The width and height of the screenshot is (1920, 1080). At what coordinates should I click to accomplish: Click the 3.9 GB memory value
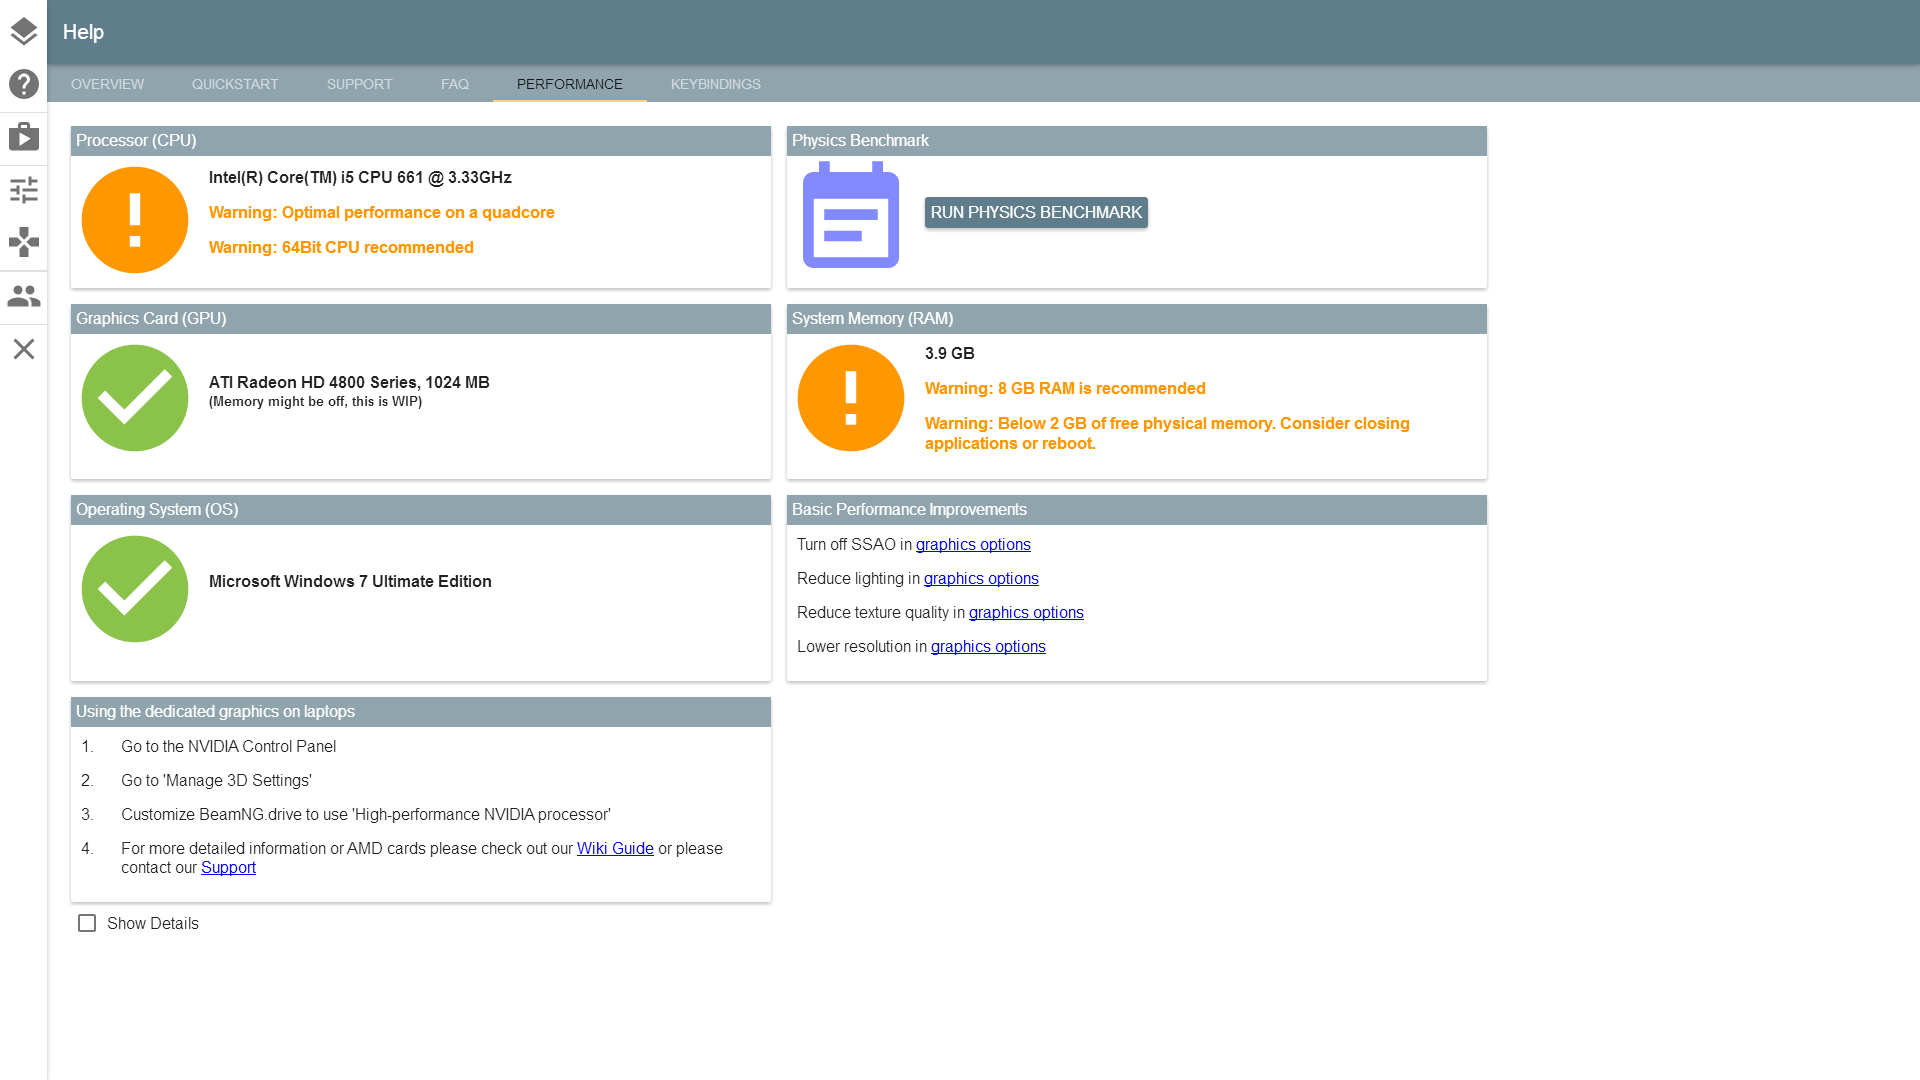[949, 353]
